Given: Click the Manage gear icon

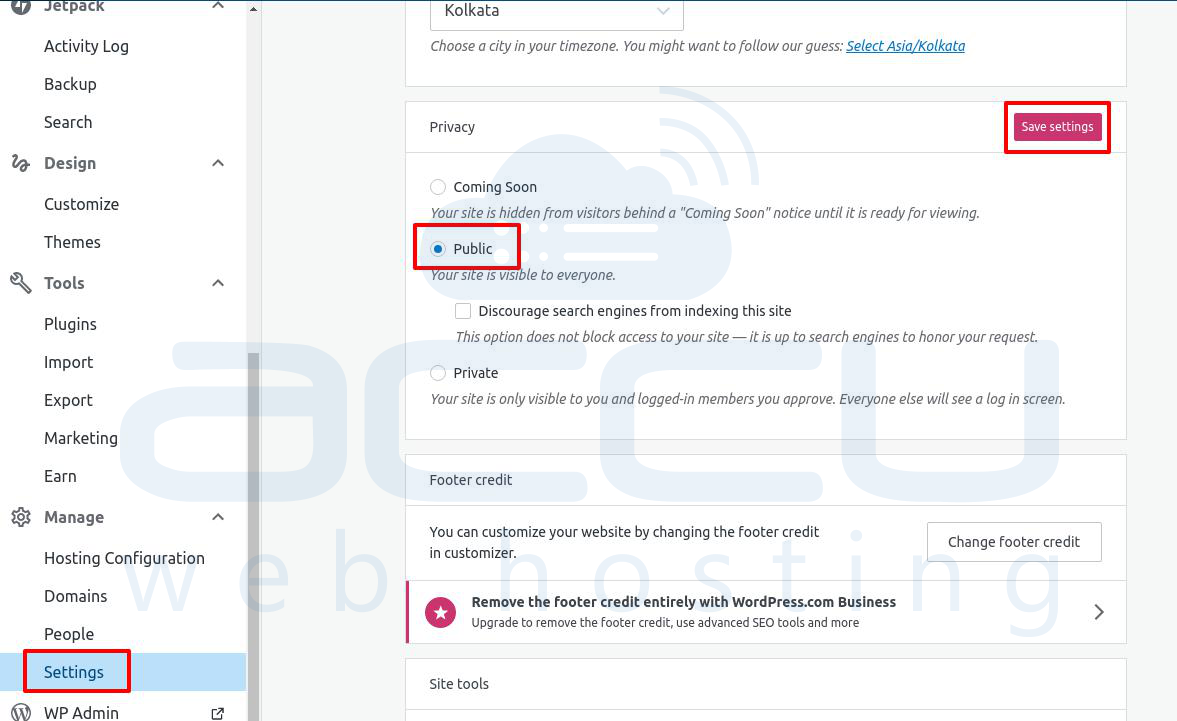Looking at the screenshot, I should pyautogui.click(x=20, y=517).
